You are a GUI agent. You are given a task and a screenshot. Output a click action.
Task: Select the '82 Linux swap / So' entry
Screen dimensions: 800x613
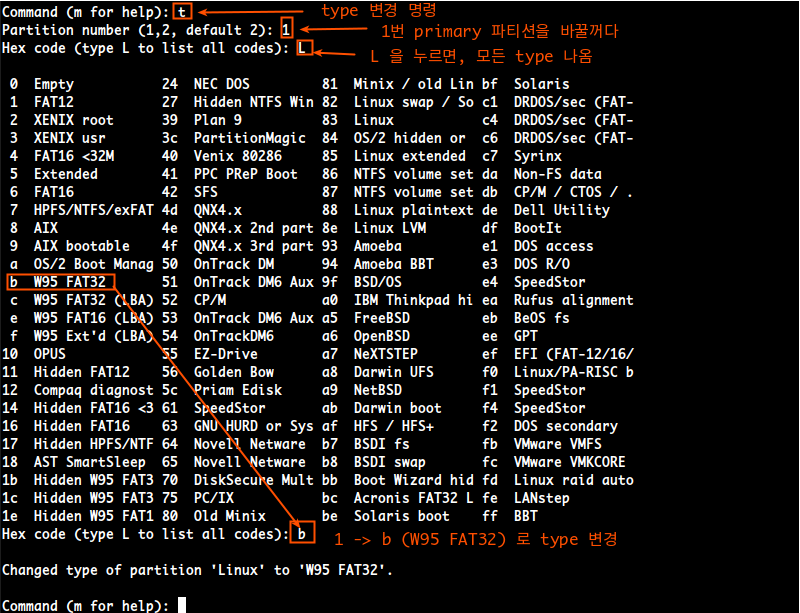point(398,102)
